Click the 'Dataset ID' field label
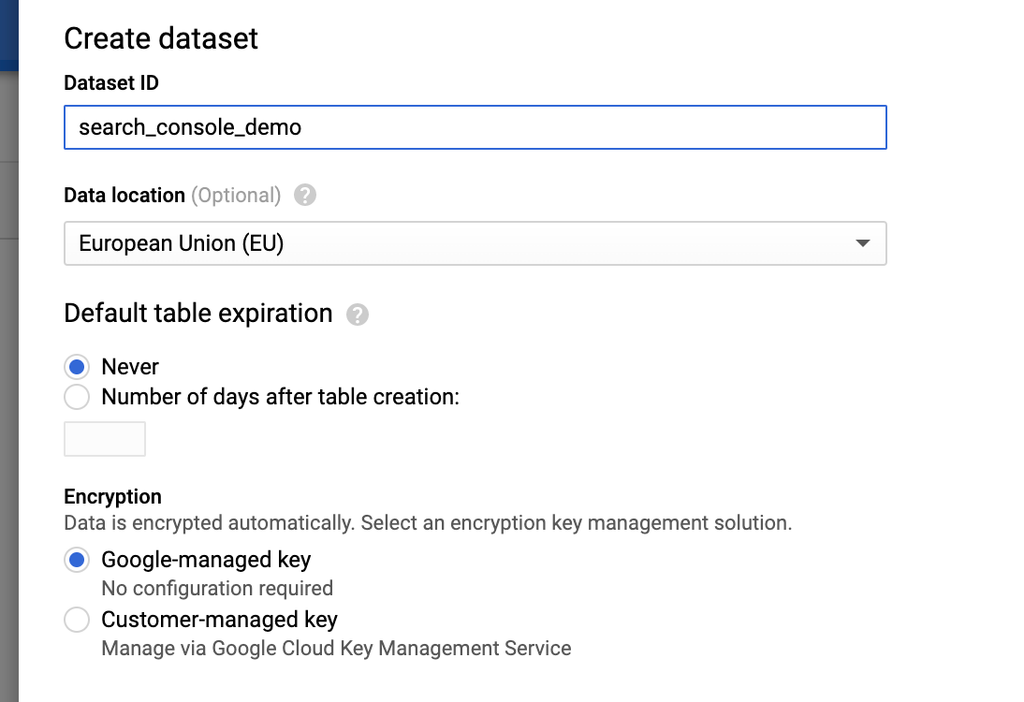Image resolution: width=1024 pixels, height=702 pixels. tap(111, 83)
